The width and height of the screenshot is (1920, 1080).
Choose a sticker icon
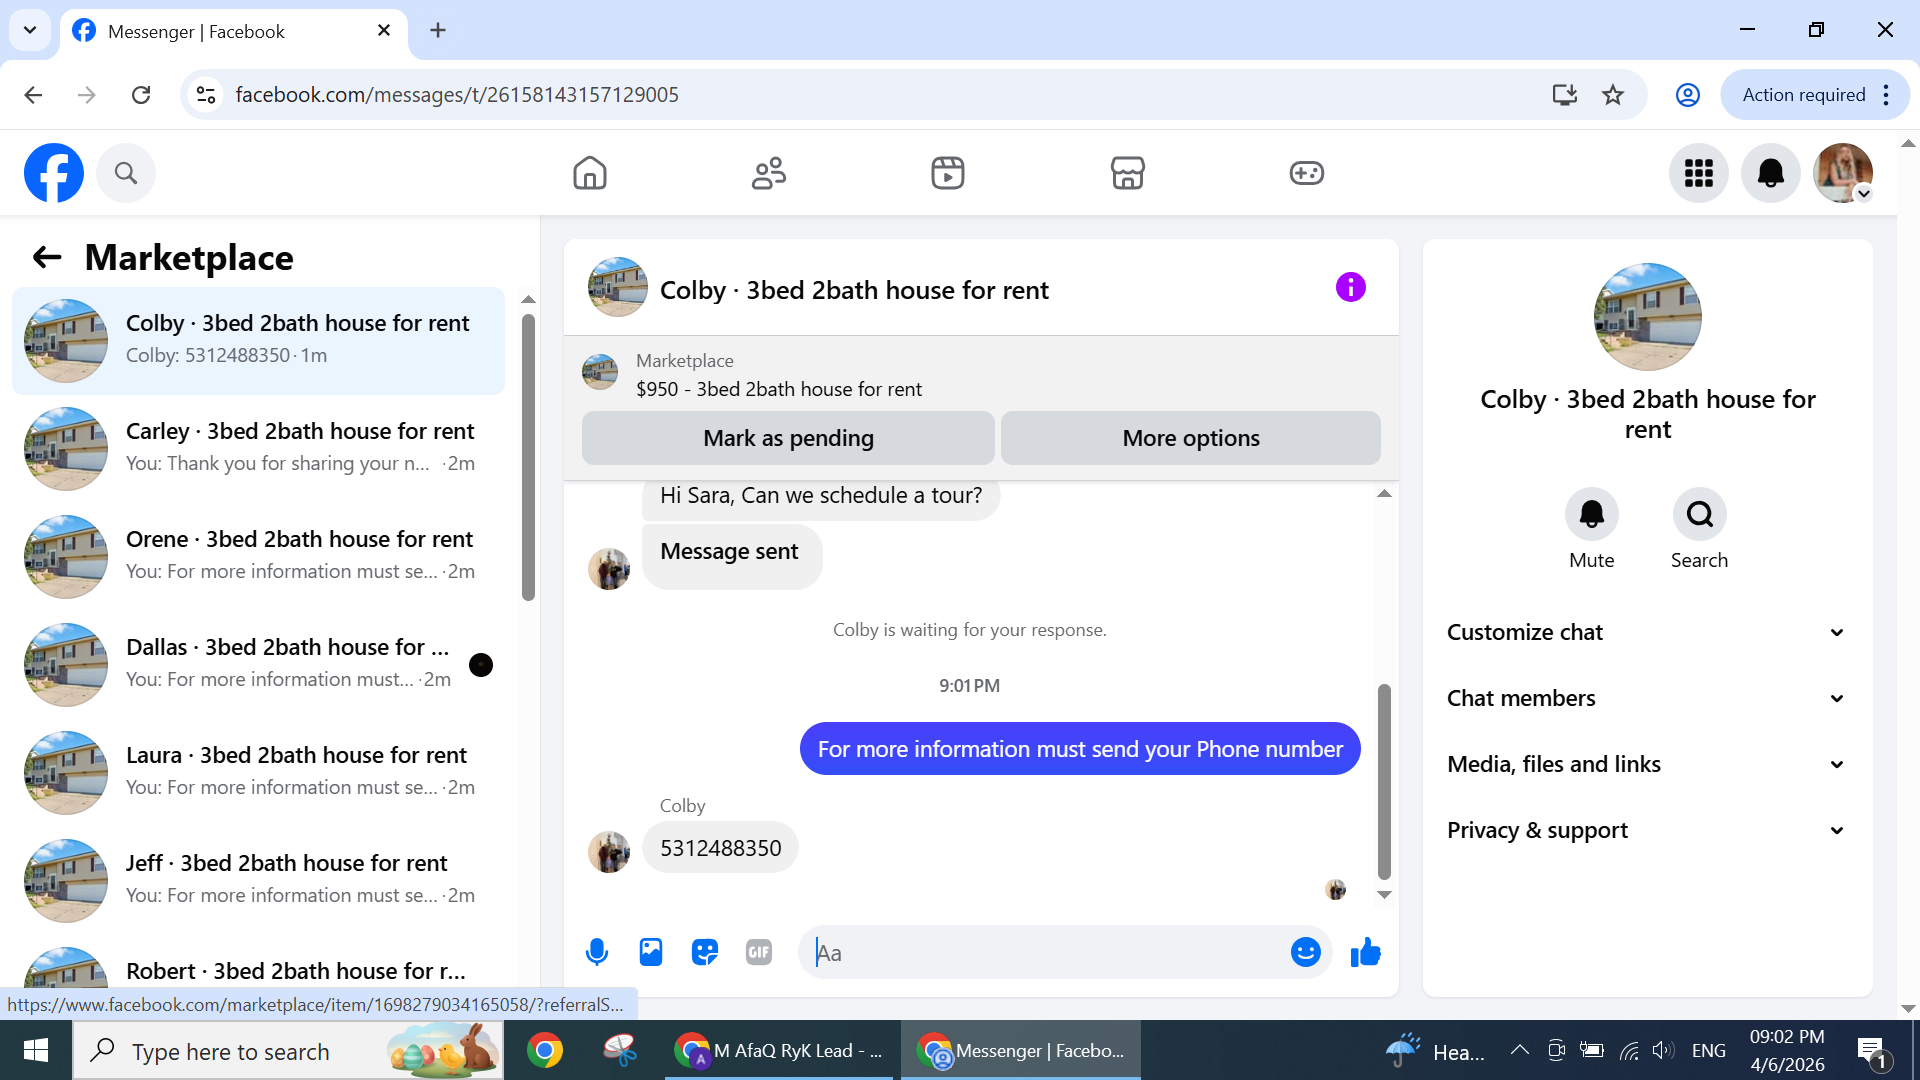pos(705,952)
